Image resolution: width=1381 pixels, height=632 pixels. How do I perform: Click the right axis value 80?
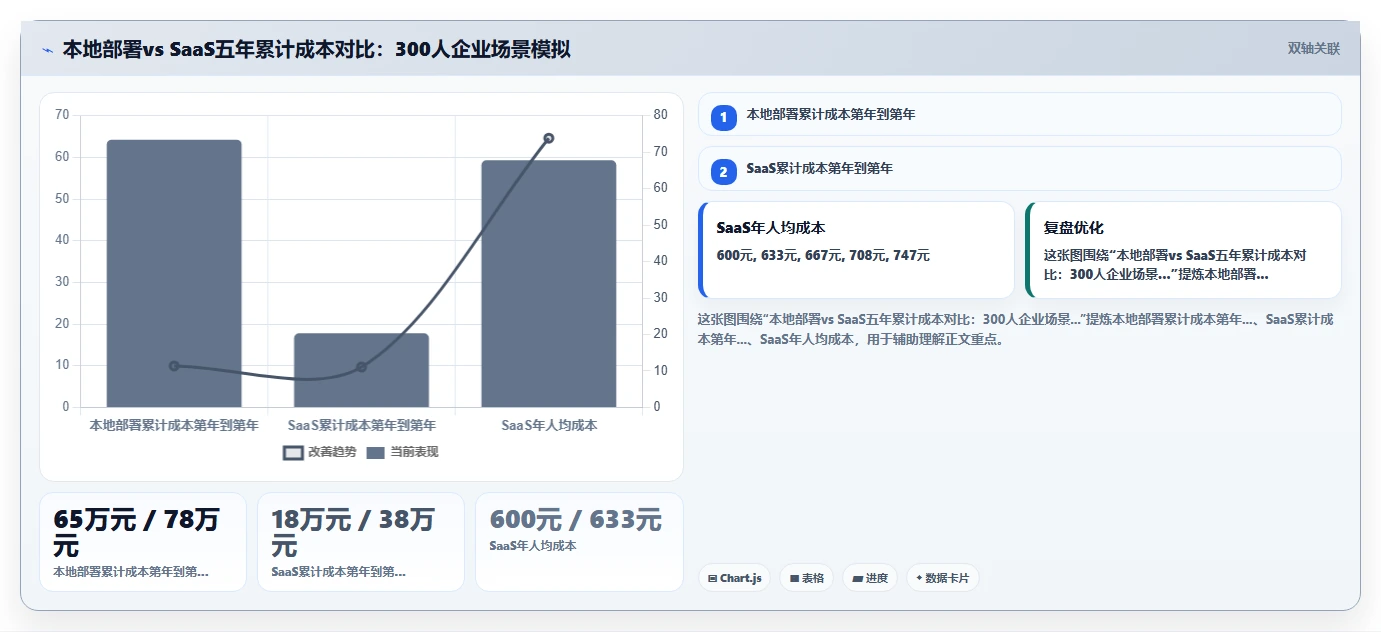[x=661, y=115]
